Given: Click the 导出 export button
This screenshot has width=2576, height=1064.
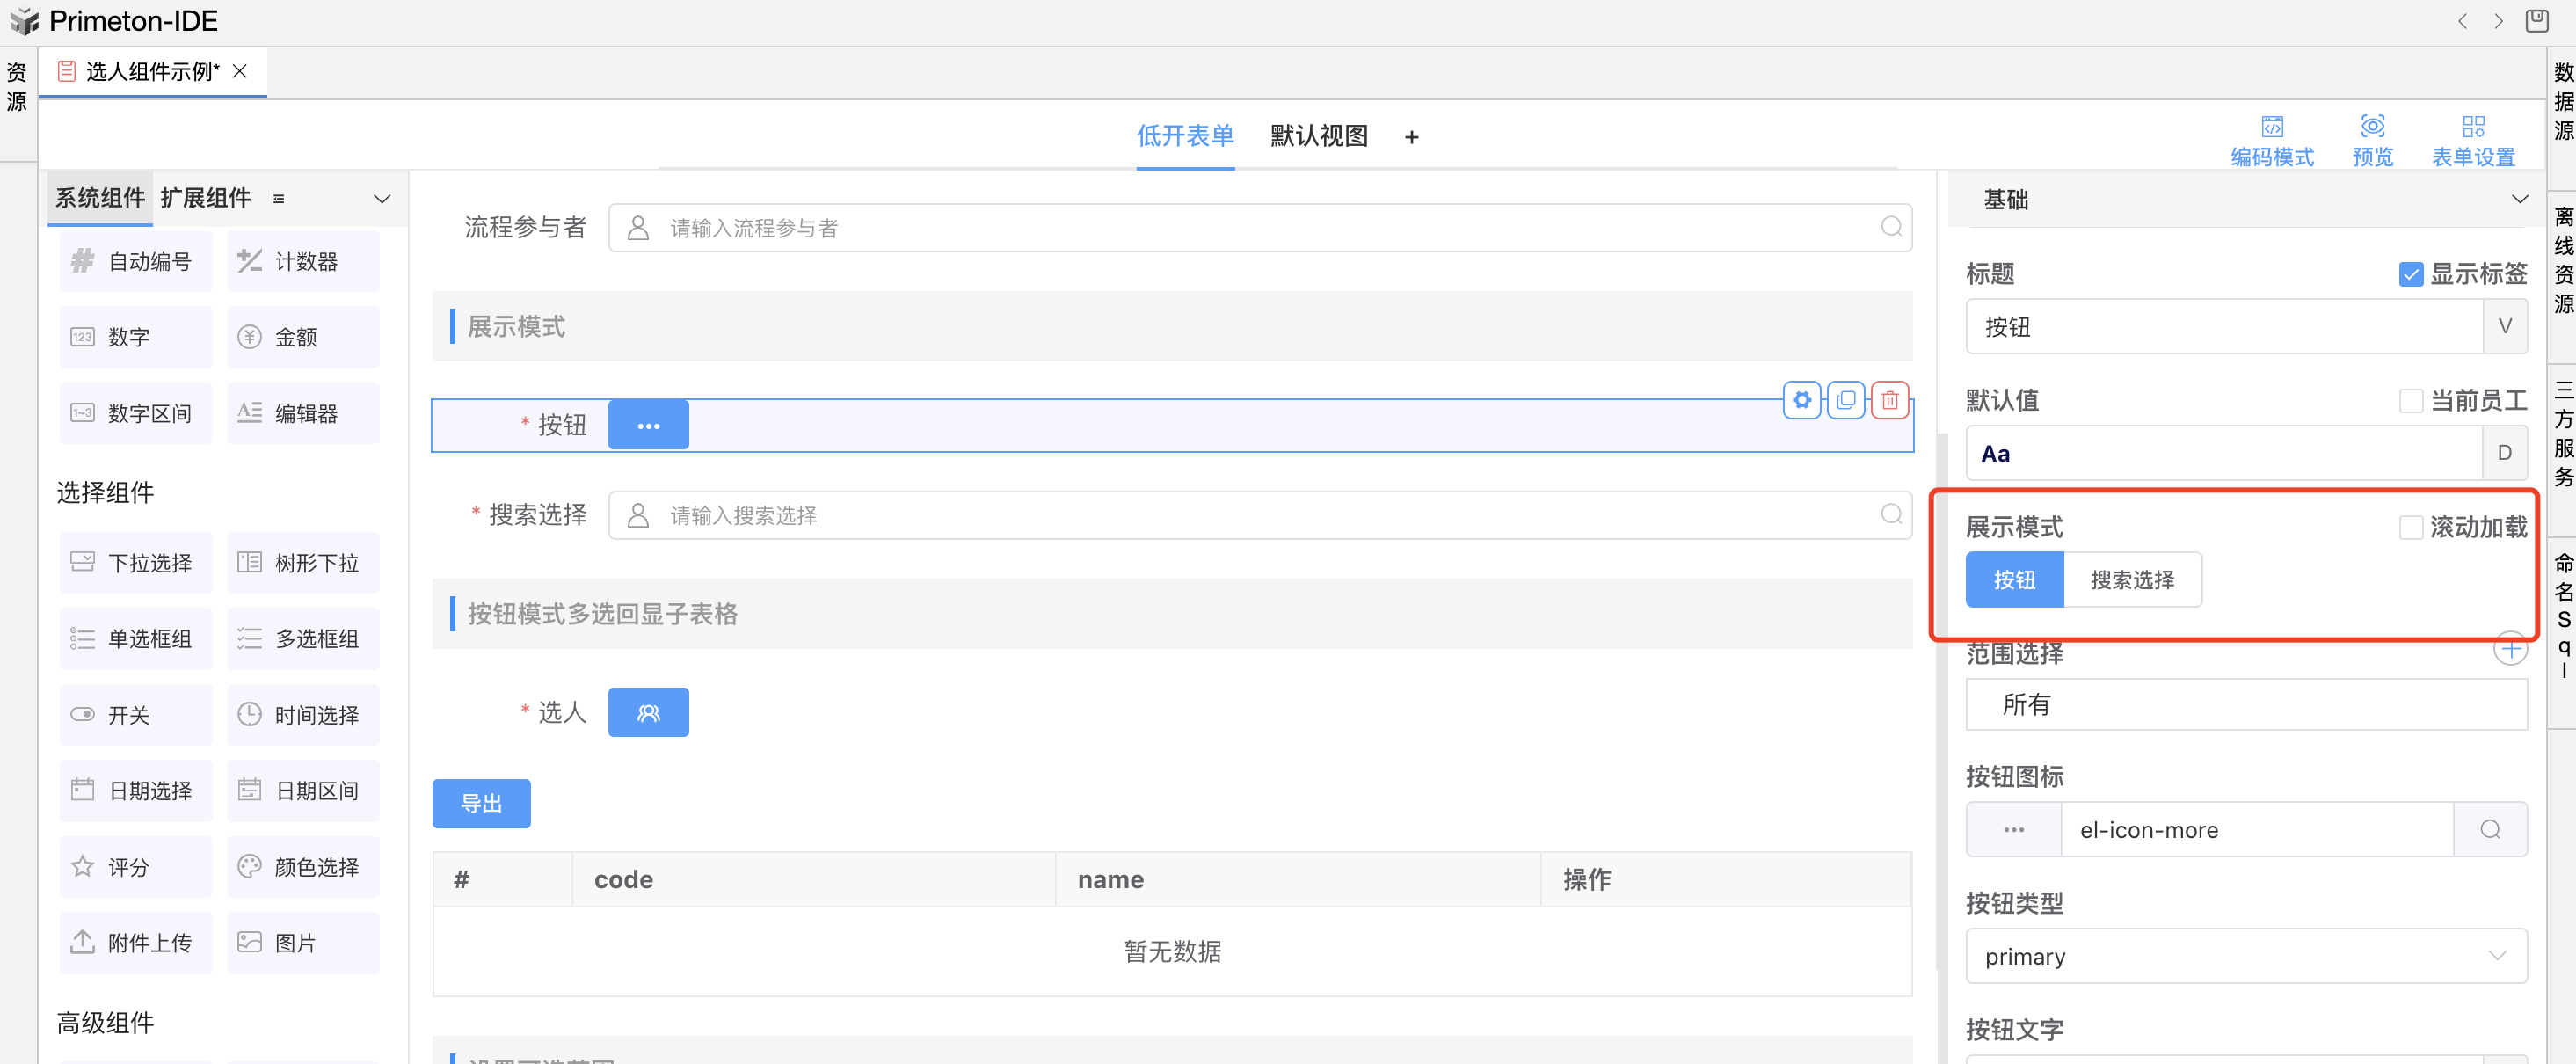Looking at the screenshot, I should [481, 804].
